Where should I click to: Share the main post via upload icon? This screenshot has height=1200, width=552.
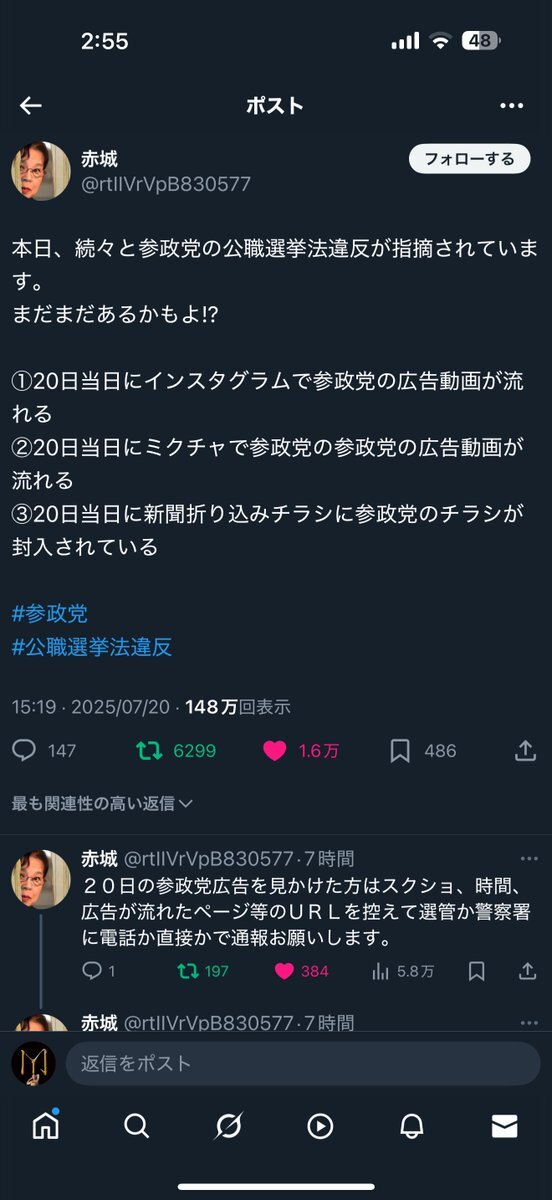tap(526, 751)
